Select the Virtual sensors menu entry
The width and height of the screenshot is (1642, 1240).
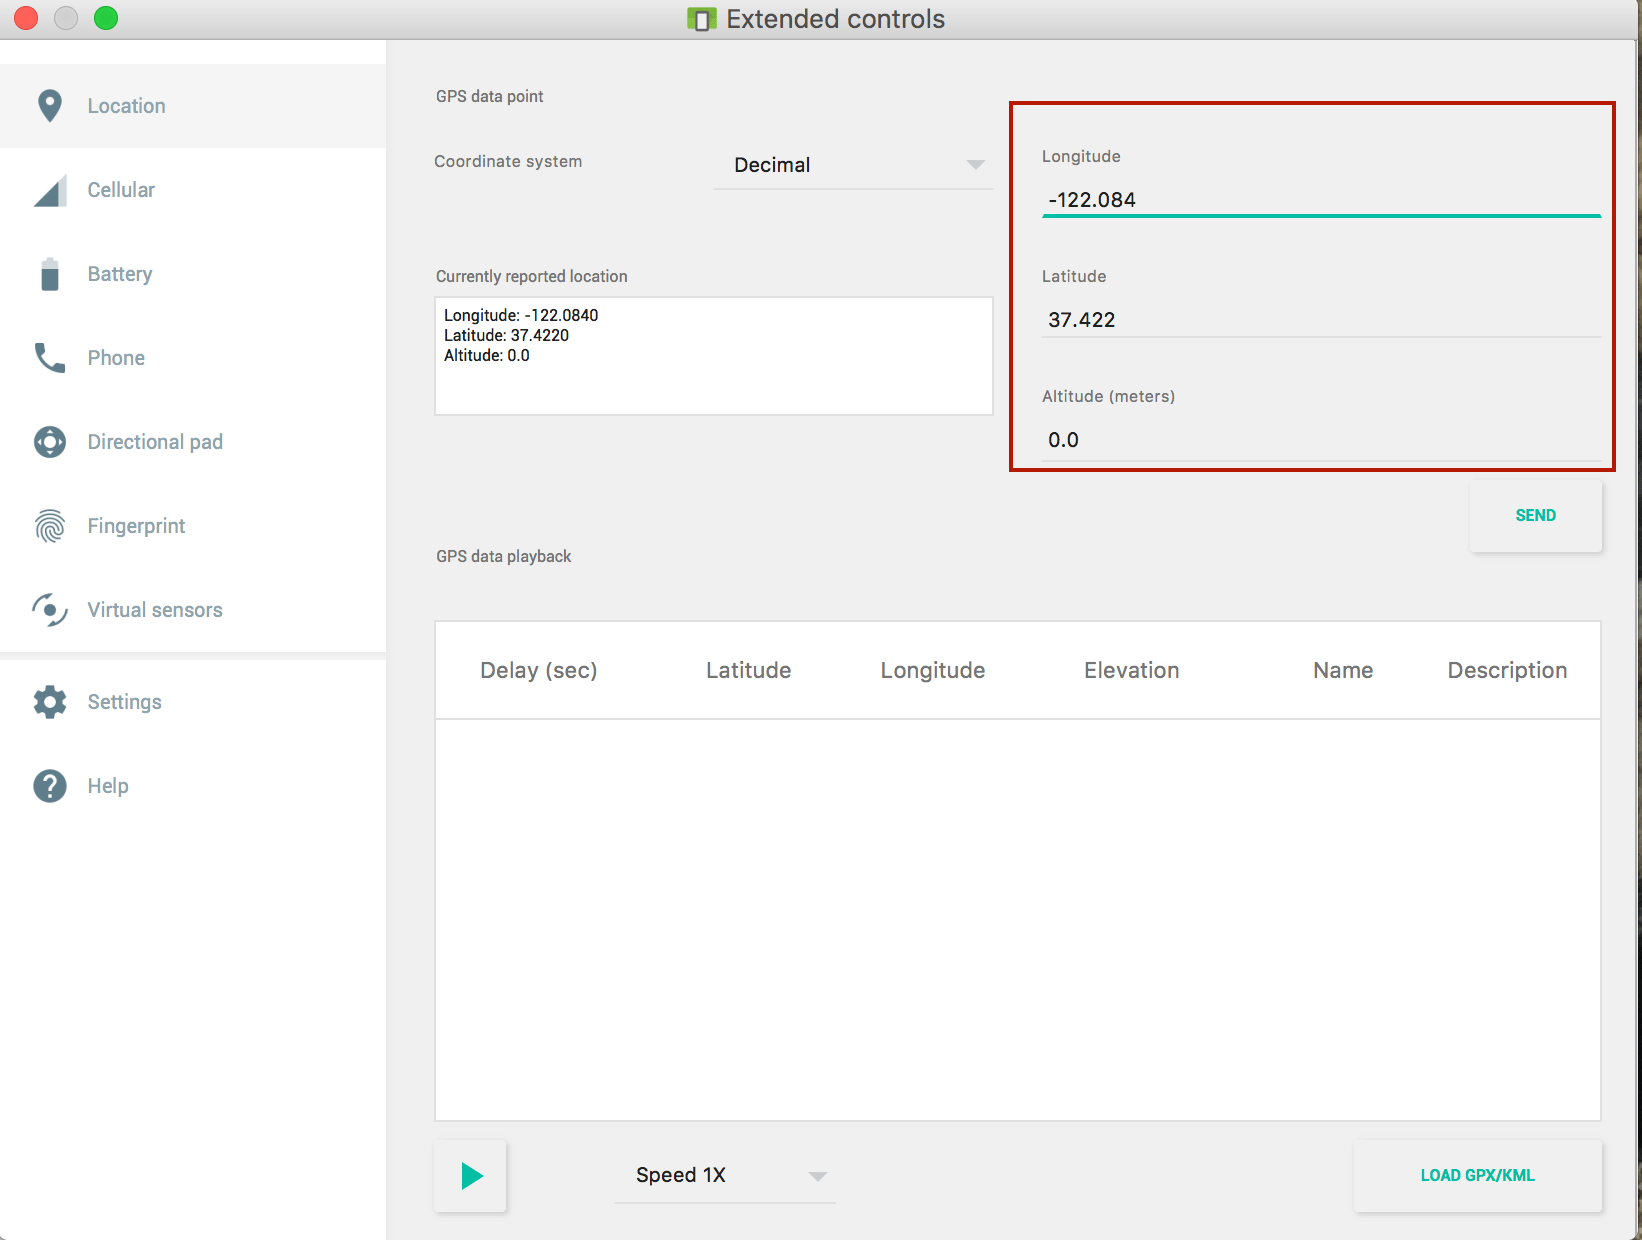coord(154,609)
